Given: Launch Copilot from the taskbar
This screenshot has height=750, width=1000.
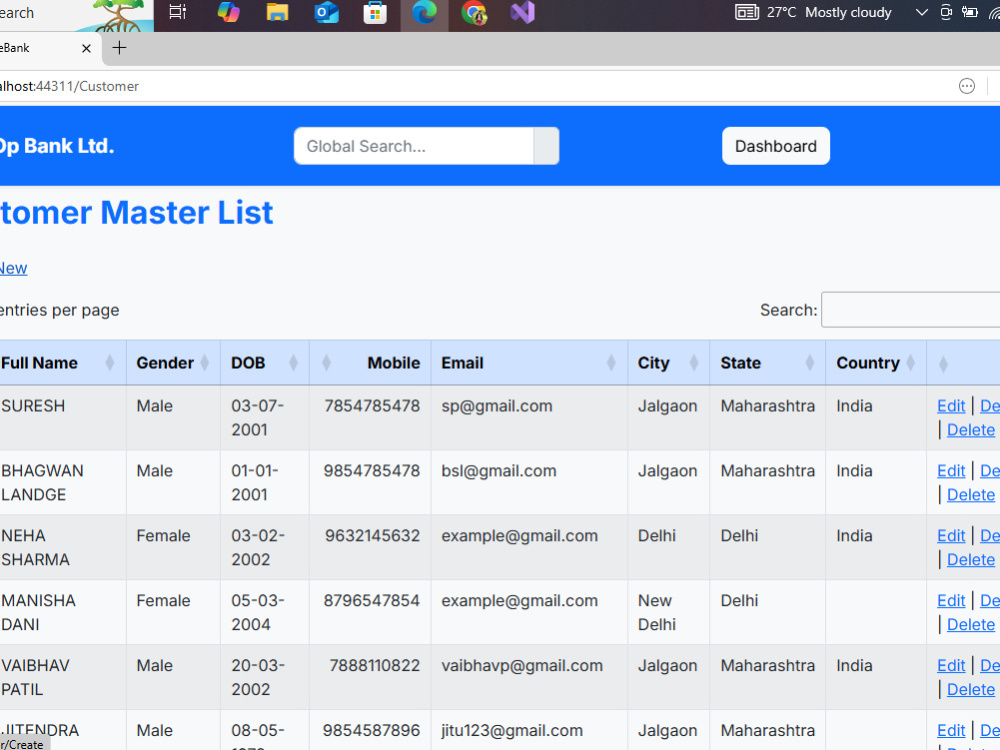Looking at the screenshot, I should click(228, 12).
